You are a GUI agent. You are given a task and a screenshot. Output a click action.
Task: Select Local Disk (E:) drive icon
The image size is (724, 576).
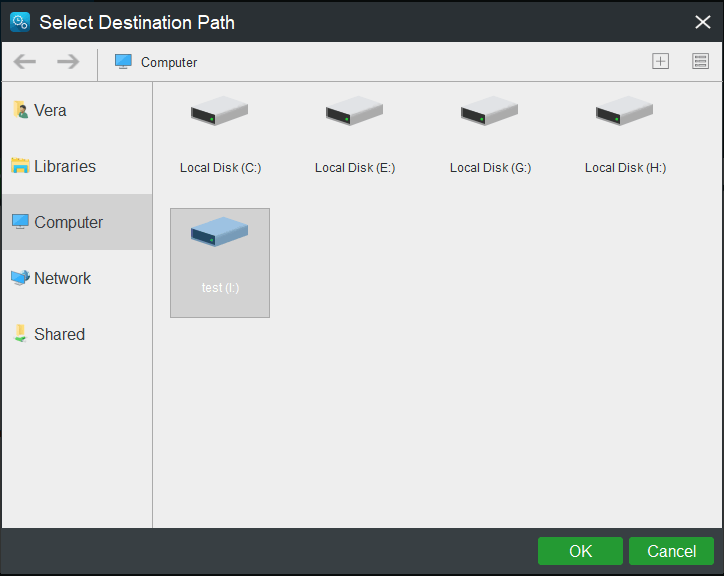point(354,111)
